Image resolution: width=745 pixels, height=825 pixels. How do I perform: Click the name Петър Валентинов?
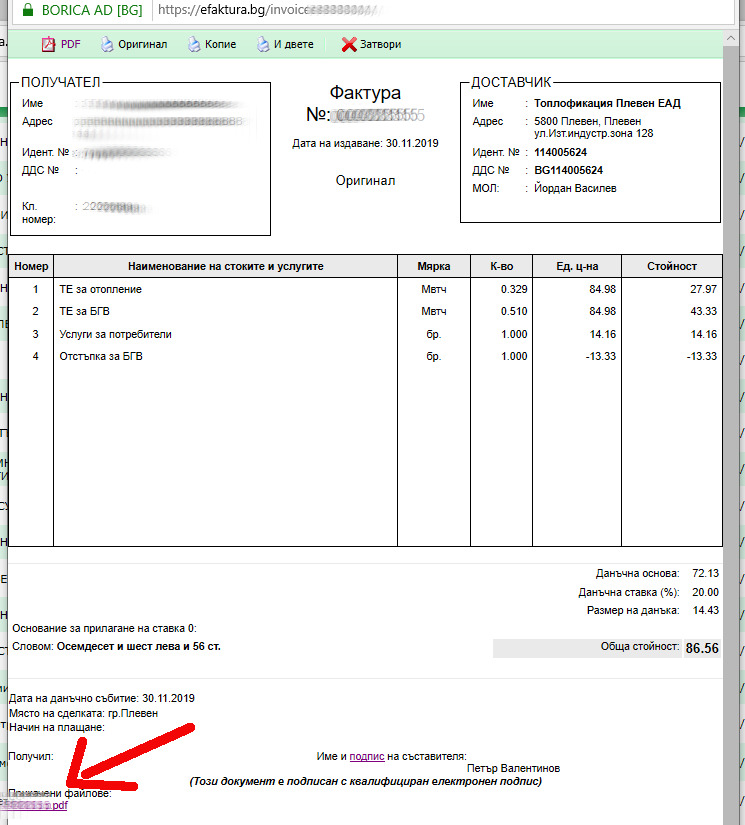point(513,768)
